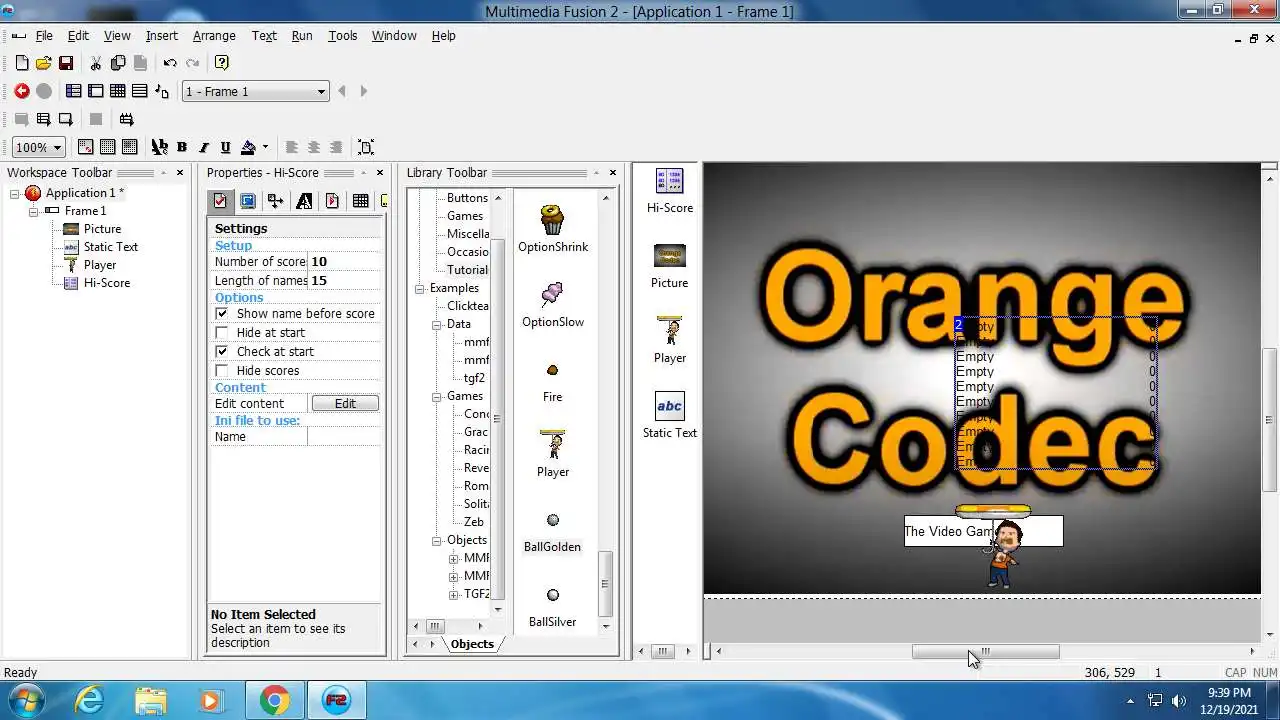Open the context help icon
Screen dimensions: 1280x720
tap(222, 63)
